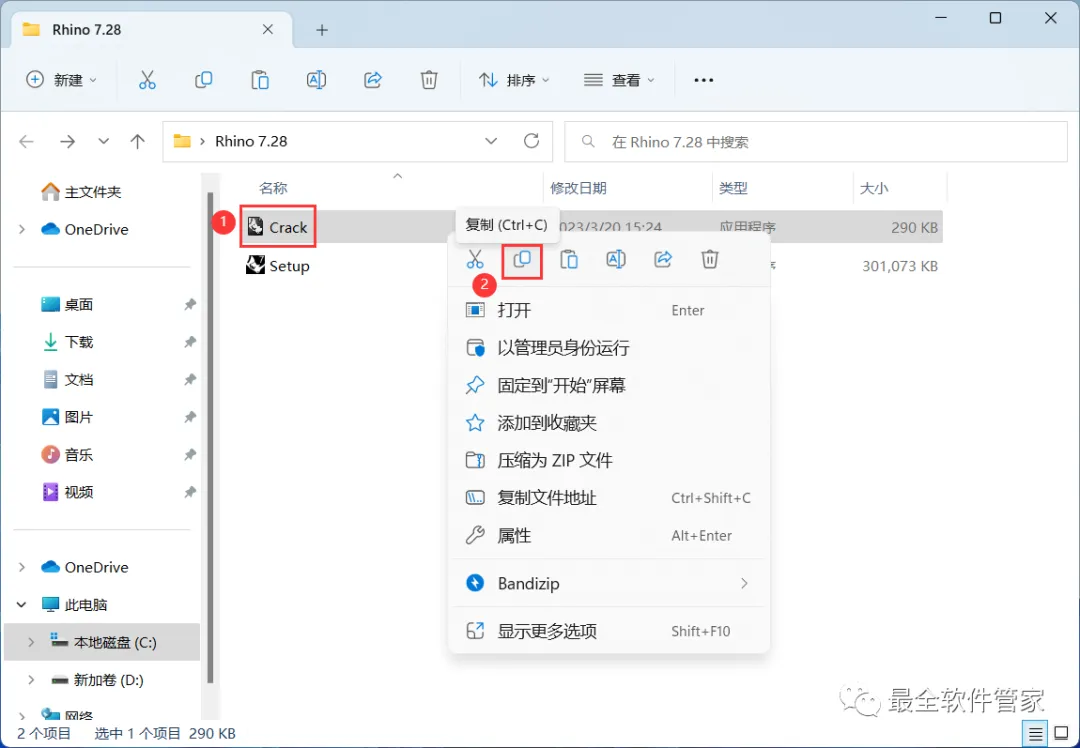Click the Share icon in the context menu

[663, 259]
